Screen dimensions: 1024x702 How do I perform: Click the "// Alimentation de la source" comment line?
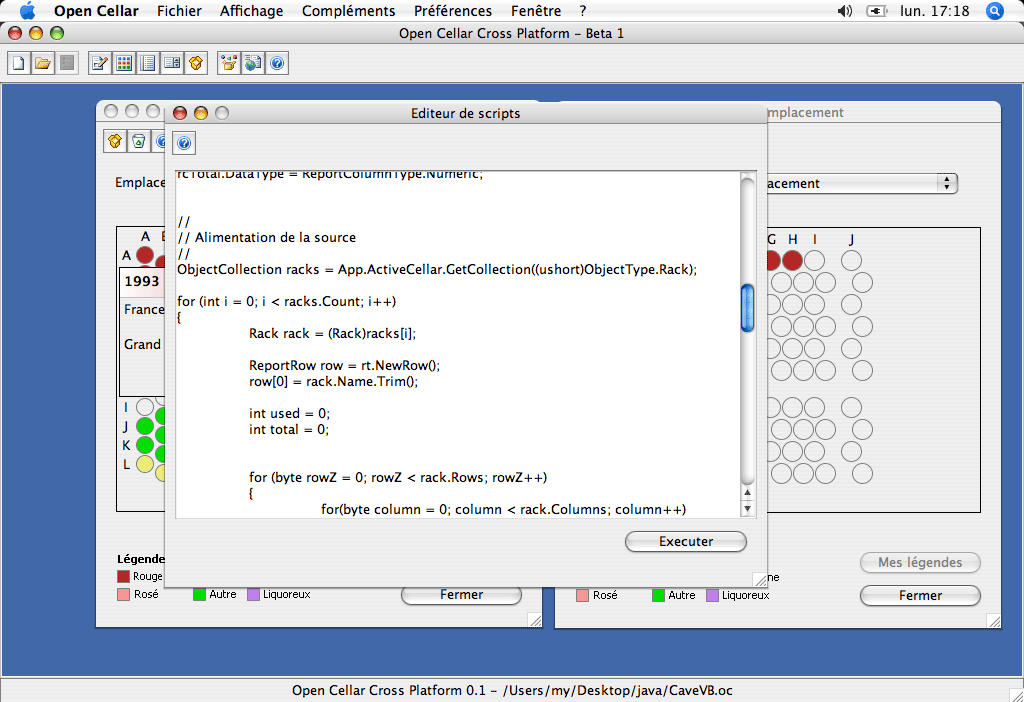point(266,238)
